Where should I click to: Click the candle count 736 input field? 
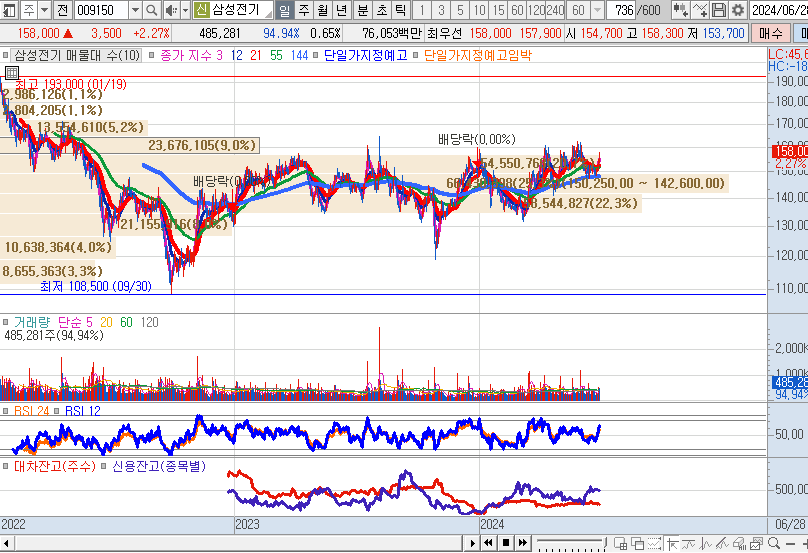click(x=624, y=10)
